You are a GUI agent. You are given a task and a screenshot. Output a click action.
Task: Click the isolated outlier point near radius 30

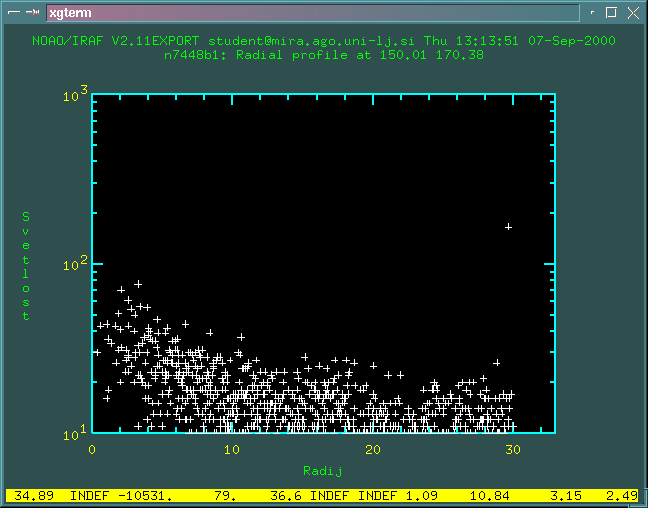pos(508,227)
